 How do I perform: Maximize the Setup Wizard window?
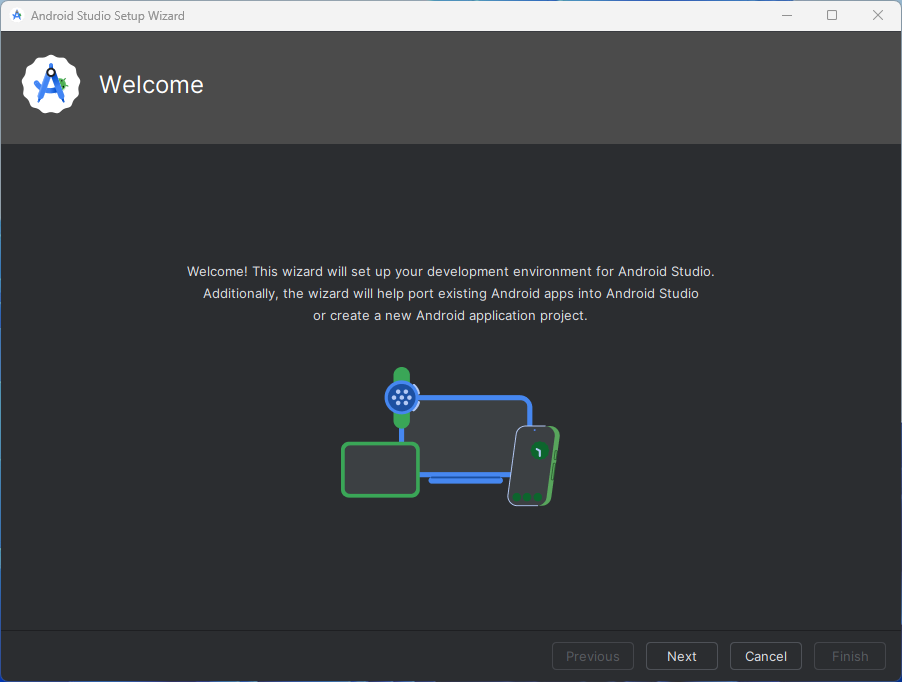pos(832,16)
